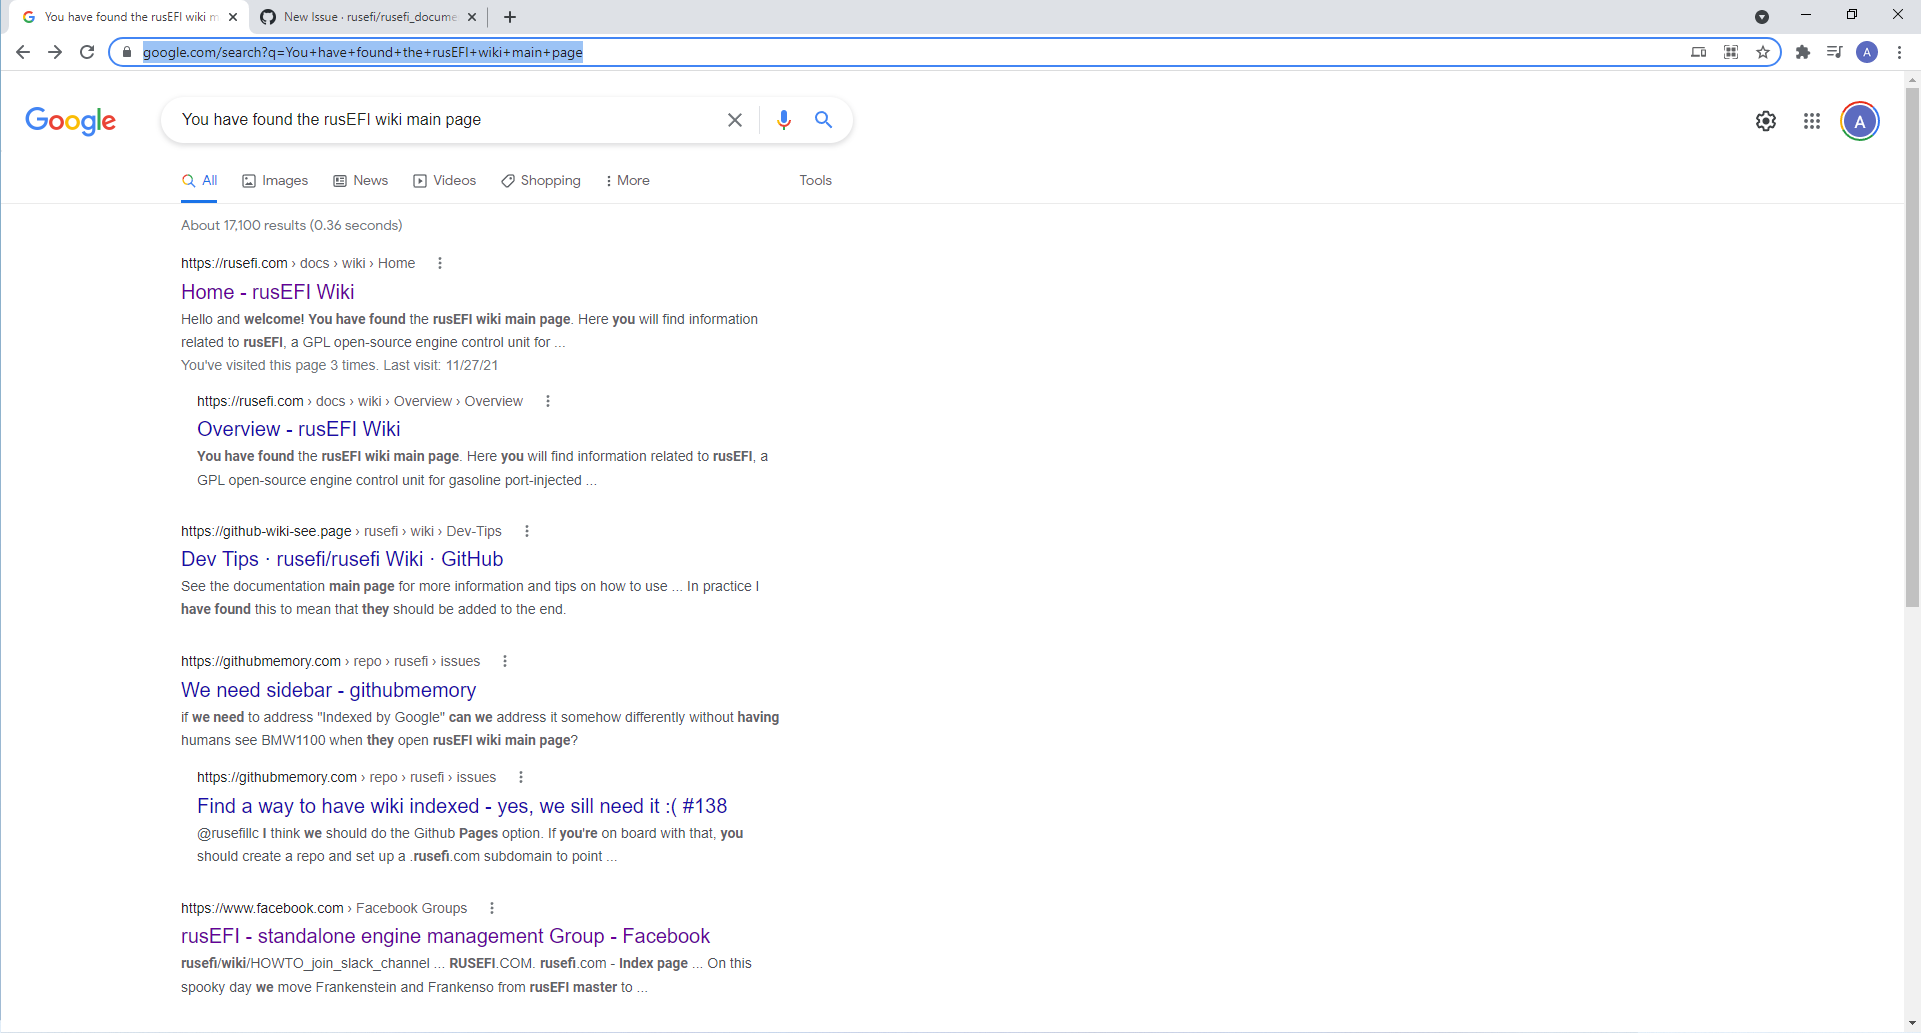Open Google quick settings gear
Viewport: 1921px width, 1033px height.
(1766, 121)
